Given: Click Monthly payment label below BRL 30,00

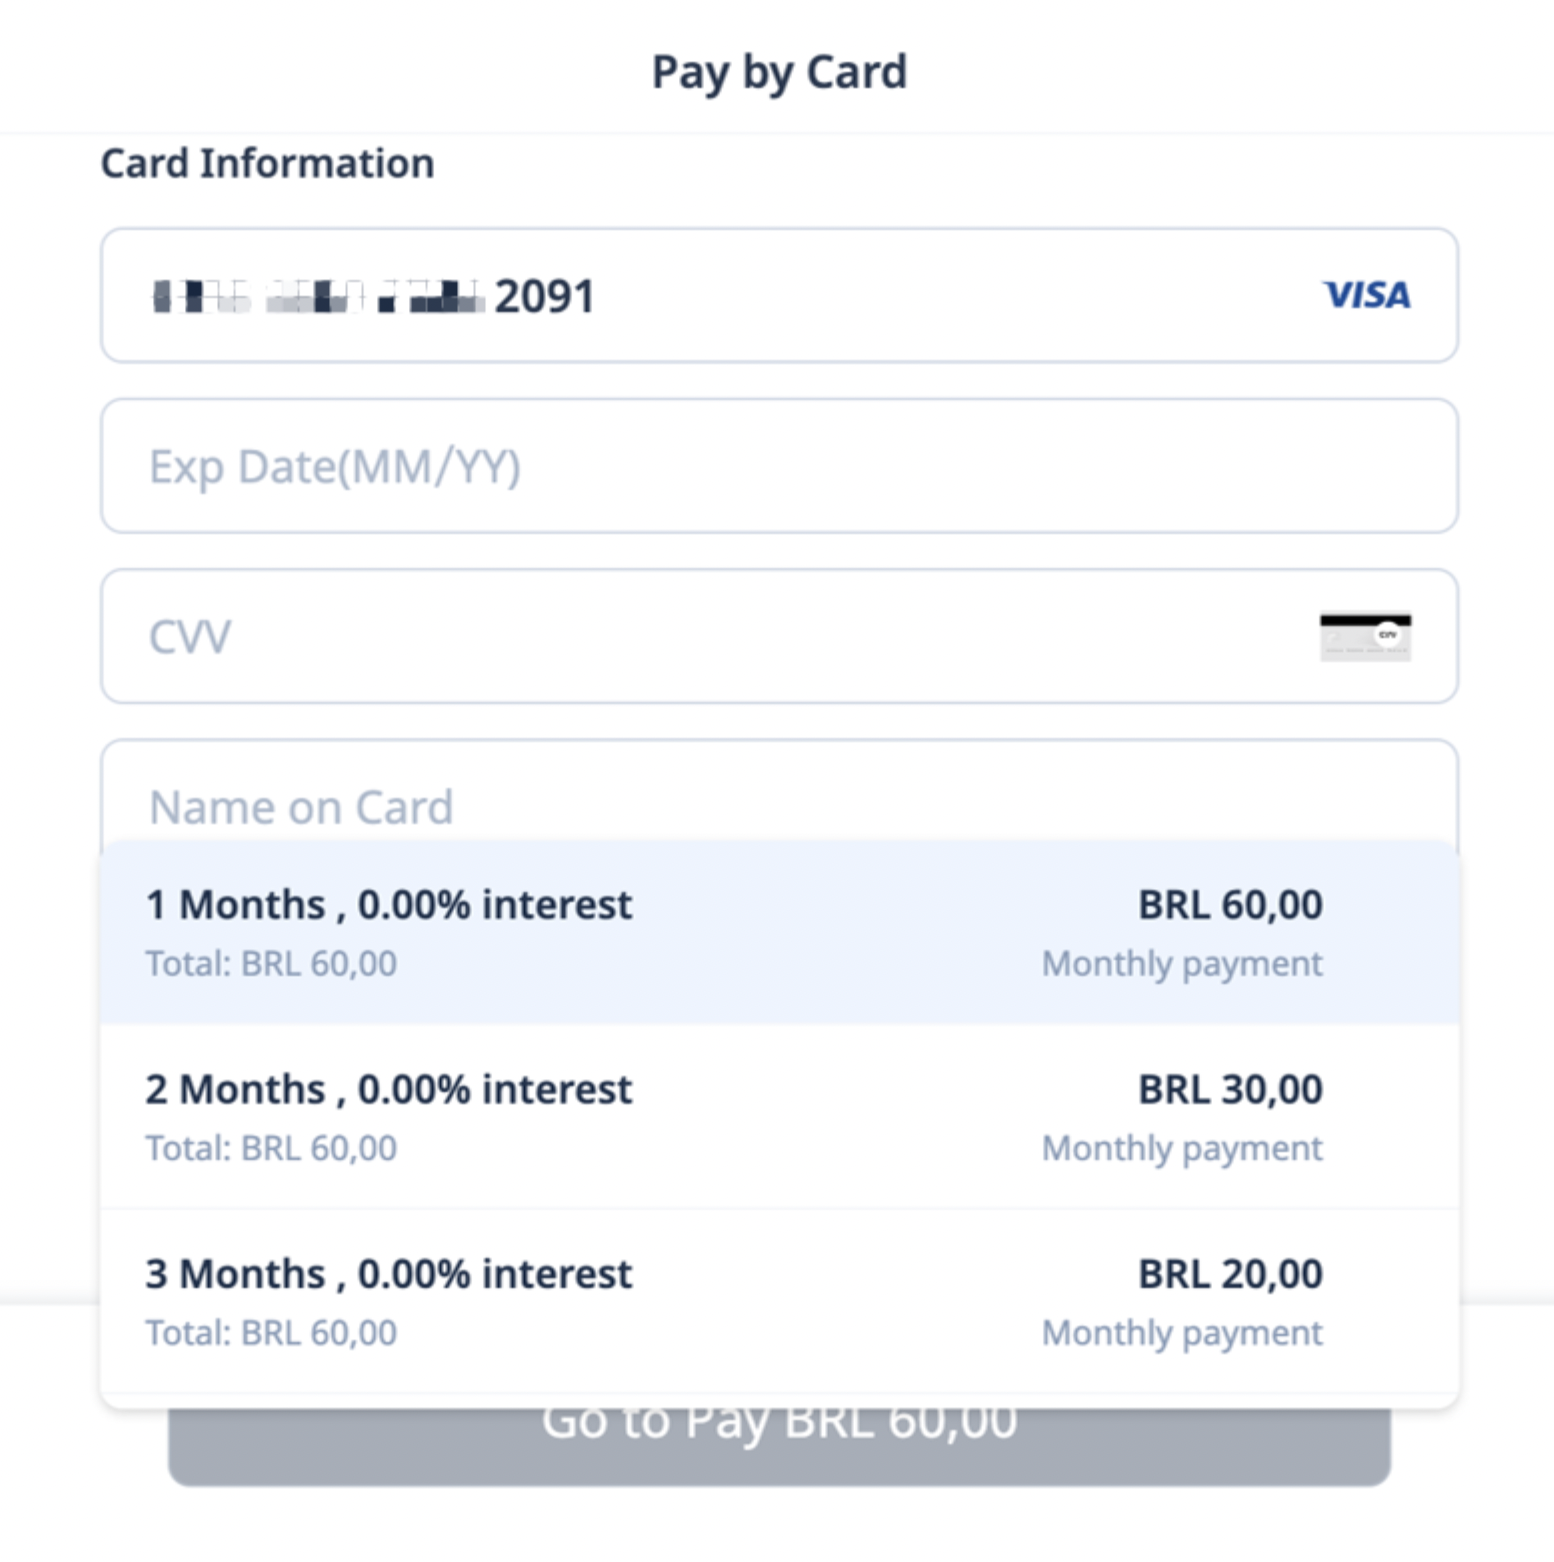Looking at the screenshot, I should [x=1182, y=1148].
